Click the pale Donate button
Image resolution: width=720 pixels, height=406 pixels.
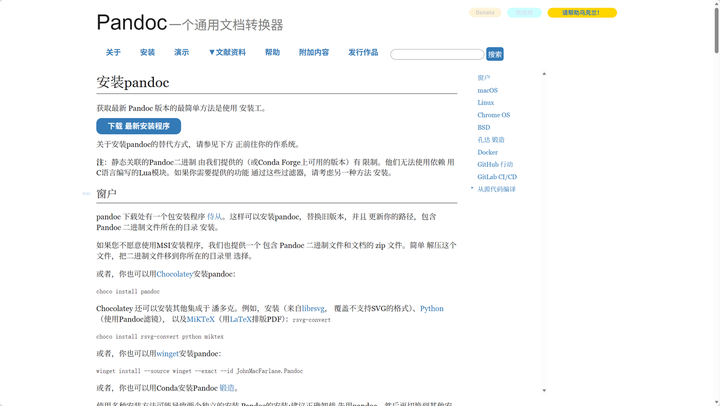tap(485, 13)
